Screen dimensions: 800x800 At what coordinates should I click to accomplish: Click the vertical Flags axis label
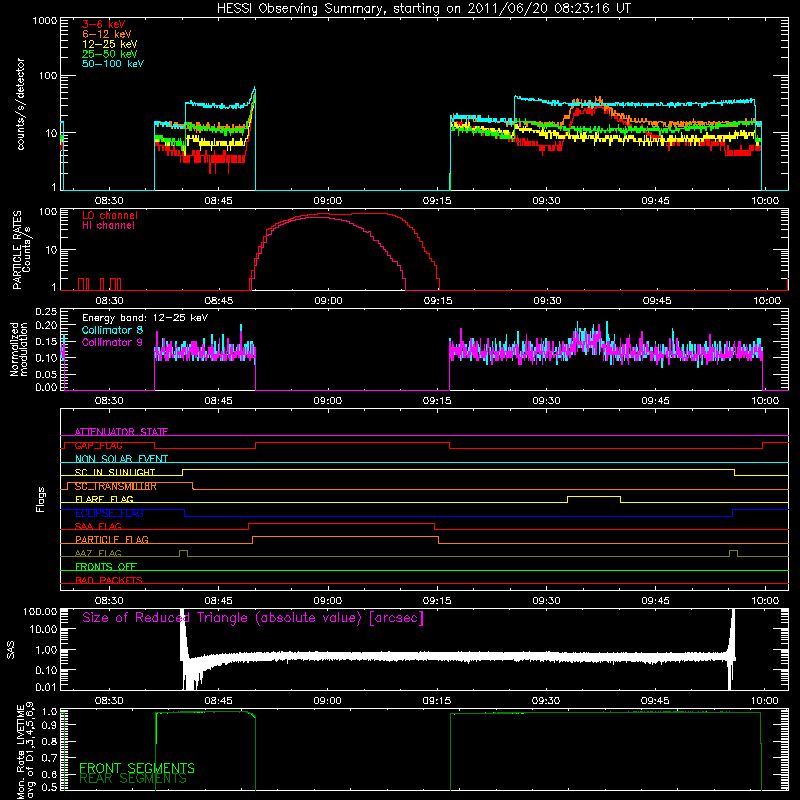tap(41, 499)
